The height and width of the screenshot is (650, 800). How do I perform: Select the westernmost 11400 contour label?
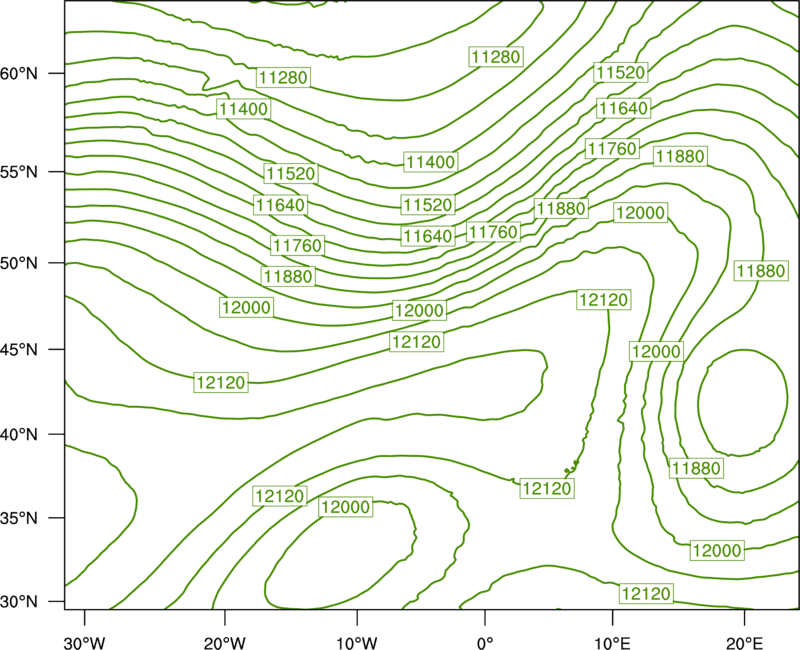click(x=243, y=109)
